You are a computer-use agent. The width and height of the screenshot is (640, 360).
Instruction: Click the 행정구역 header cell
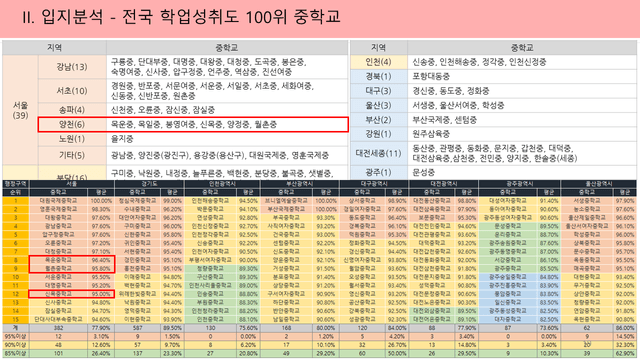tap(16, 184)
